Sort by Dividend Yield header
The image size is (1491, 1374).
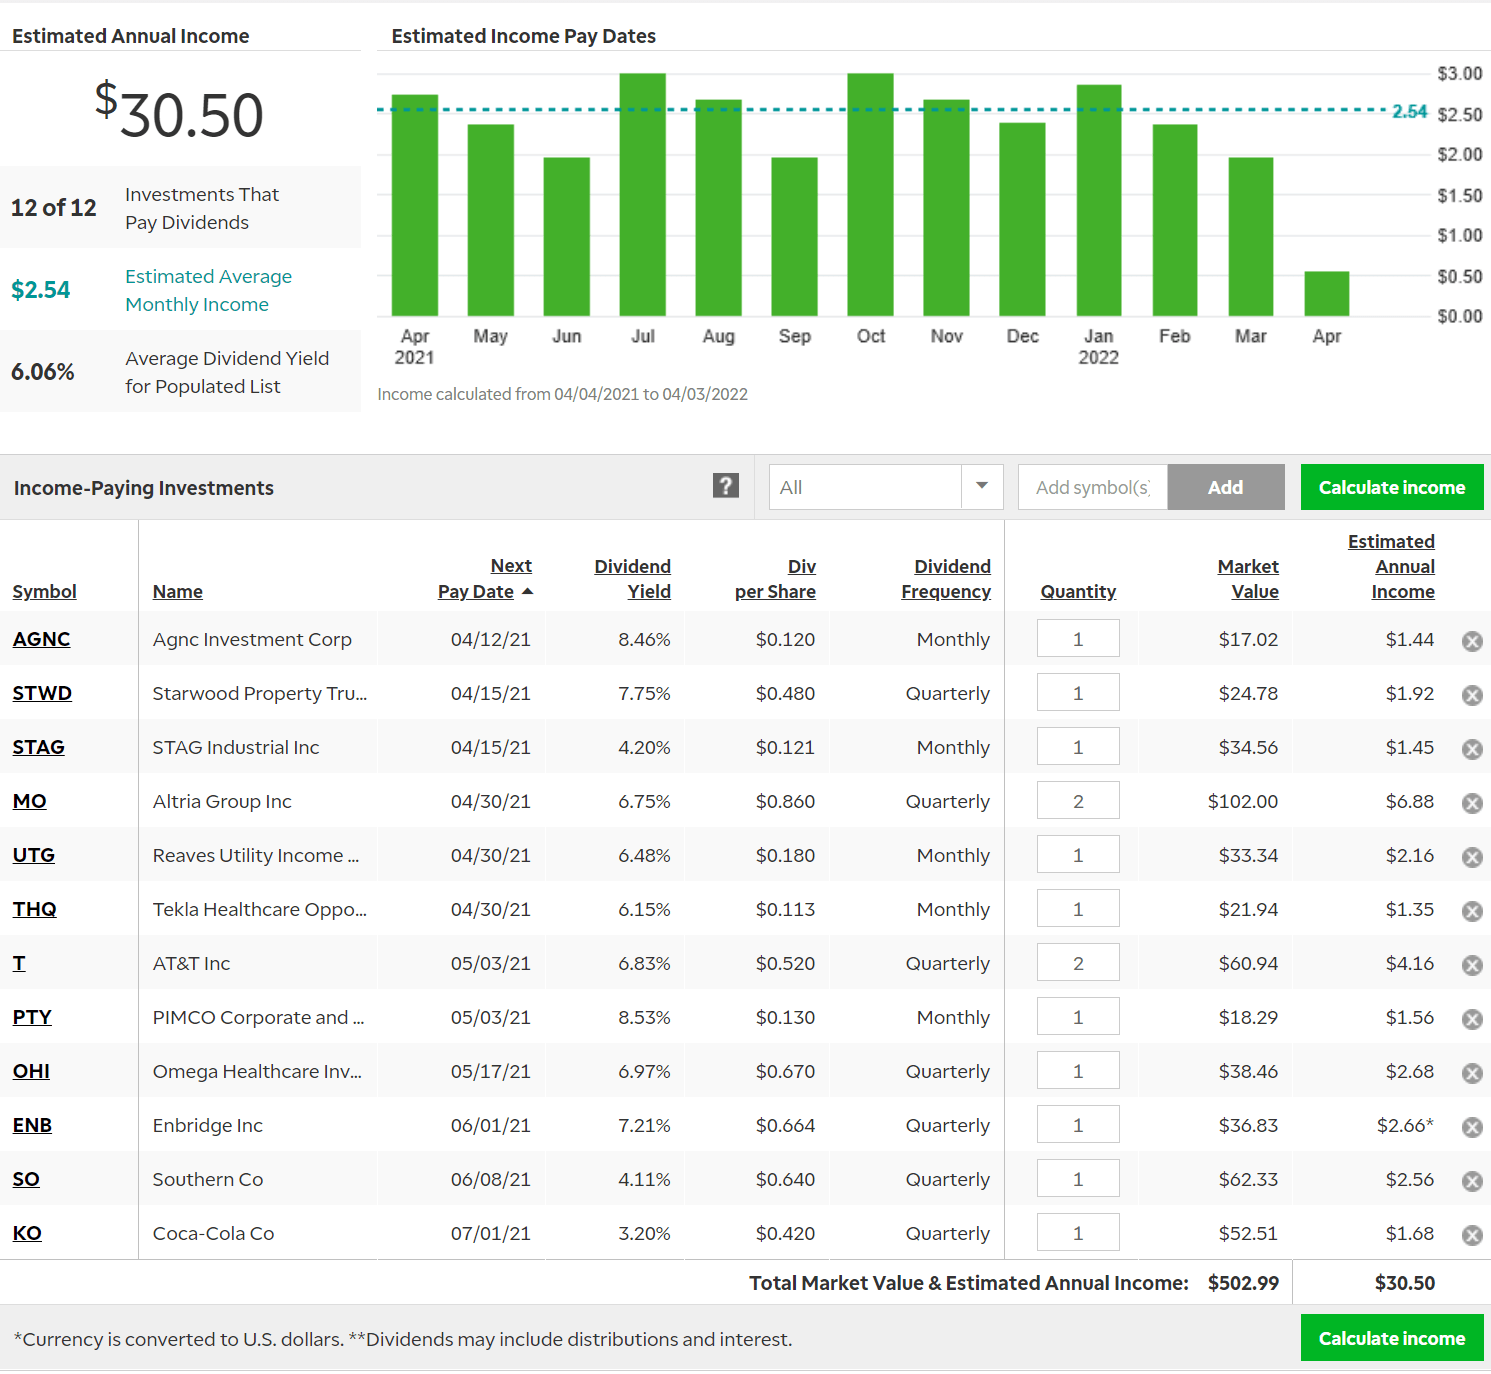(x=632, y=579)
